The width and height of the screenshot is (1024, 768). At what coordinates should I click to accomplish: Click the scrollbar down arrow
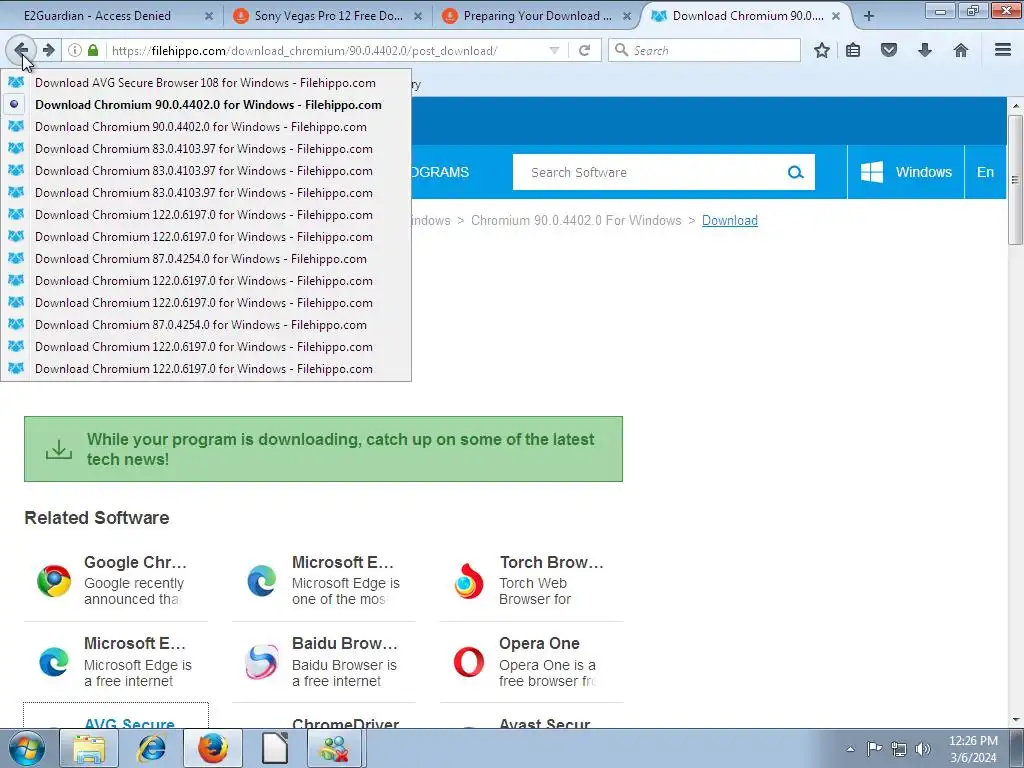click(x=1016, y=720)
